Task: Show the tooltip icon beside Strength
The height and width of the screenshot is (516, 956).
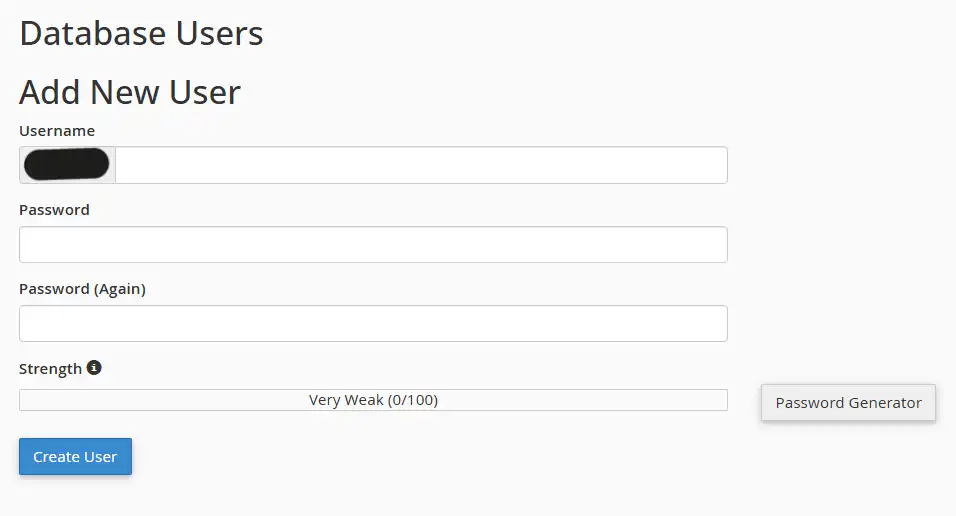Action: [x=94, y=368]
